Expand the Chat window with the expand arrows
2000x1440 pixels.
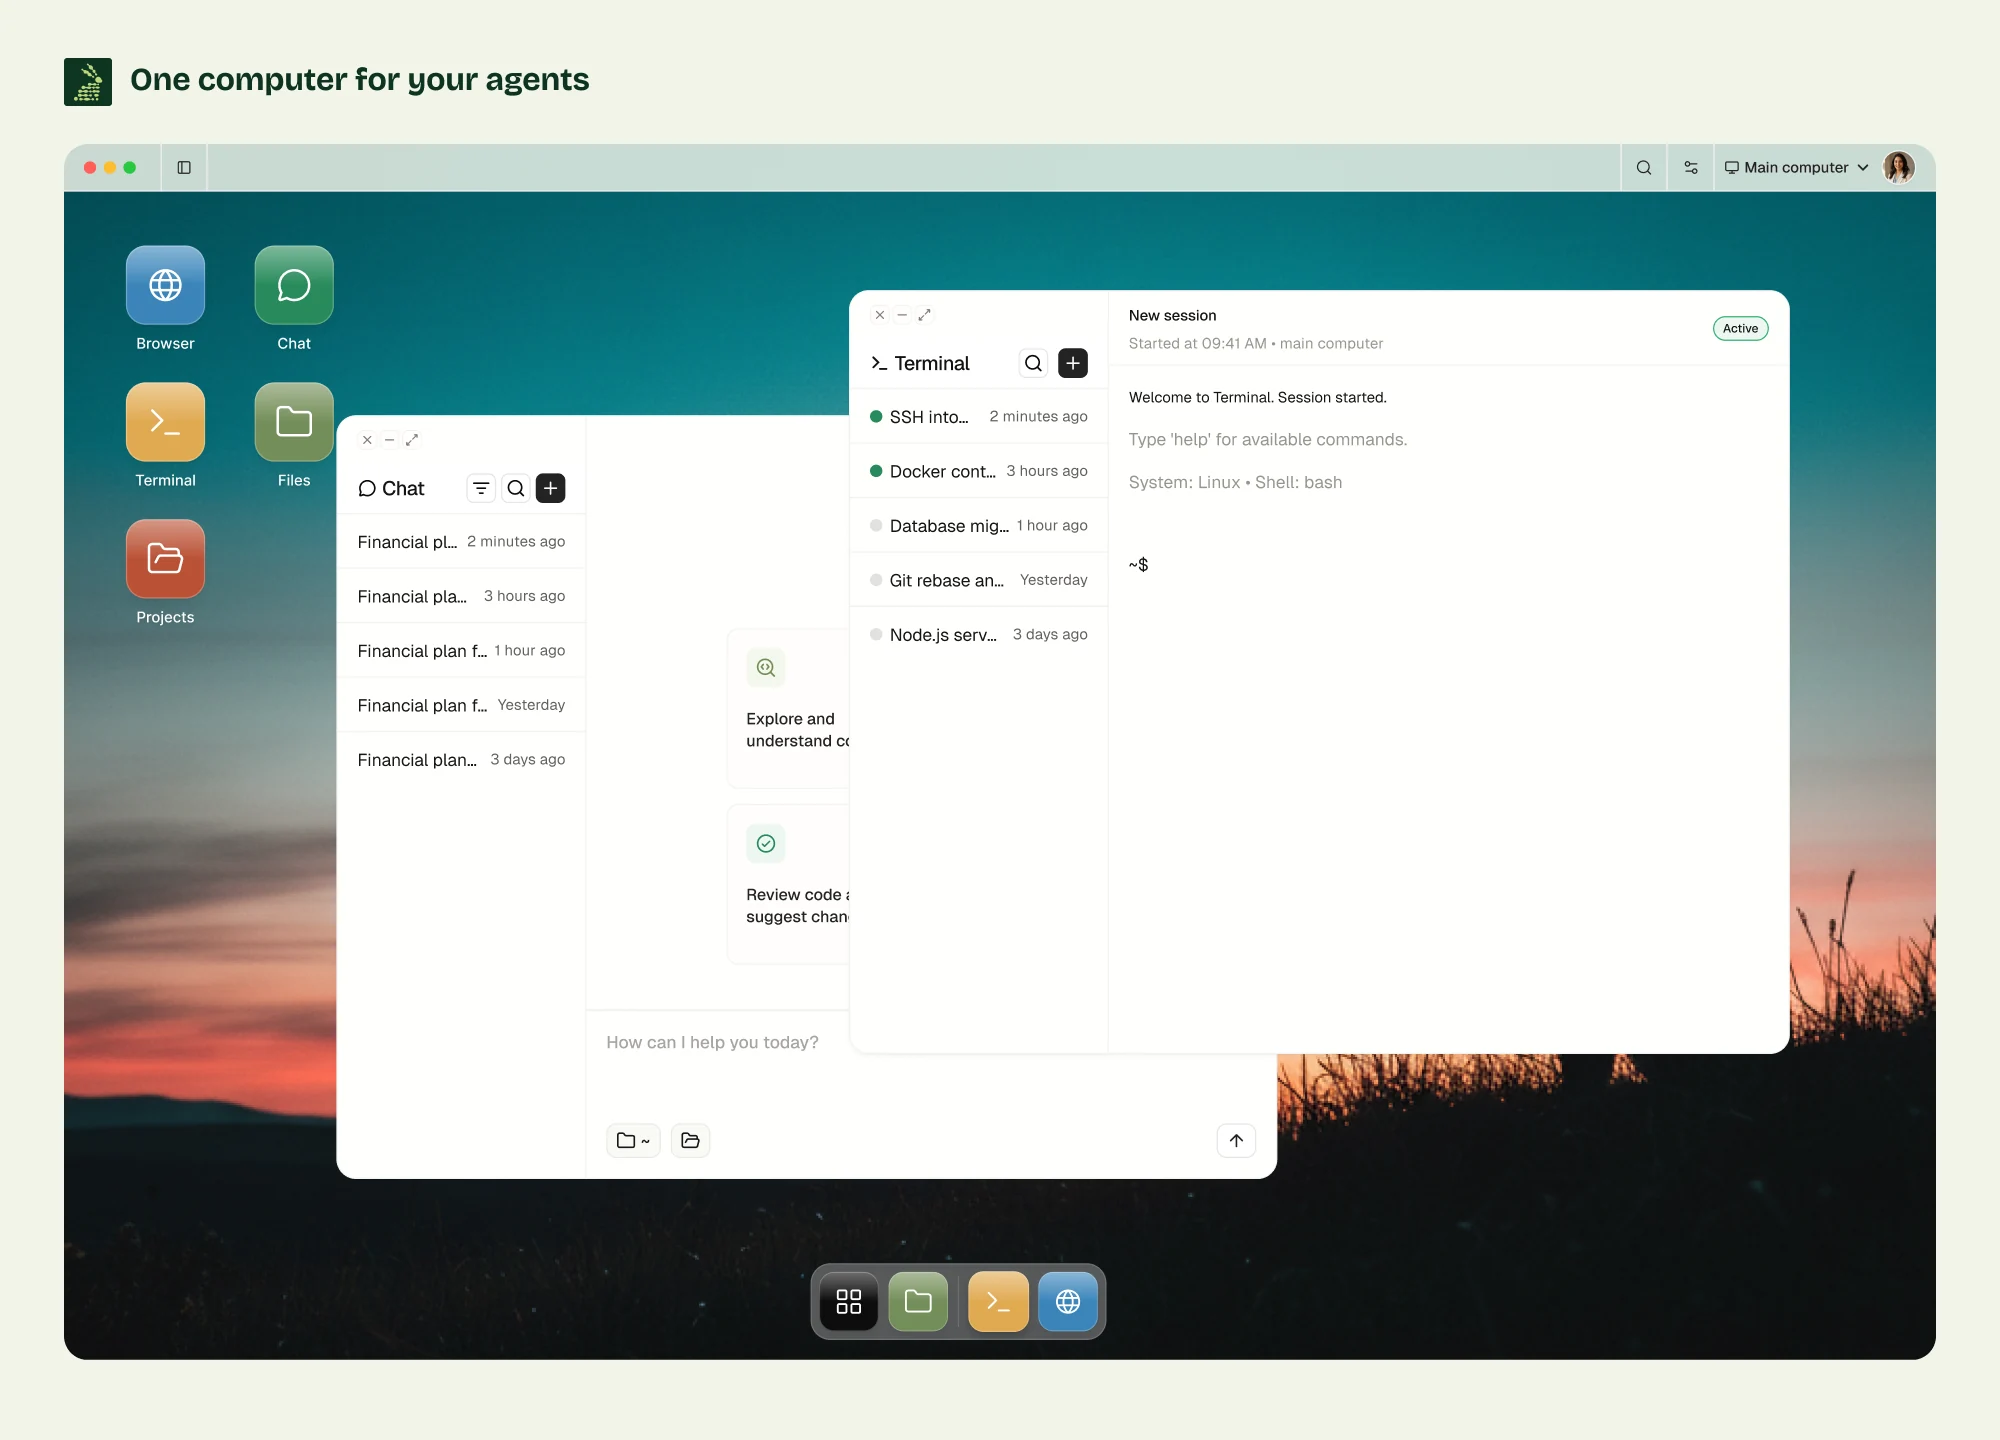(411, 440)
